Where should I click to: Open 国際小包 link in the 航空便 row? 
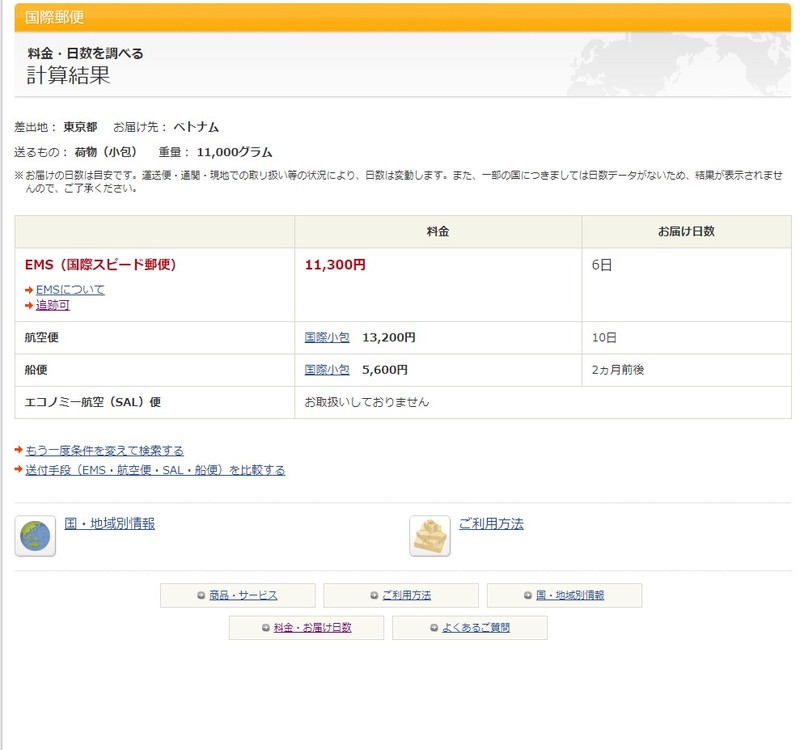pyautogui.click(x=327, y=338)
